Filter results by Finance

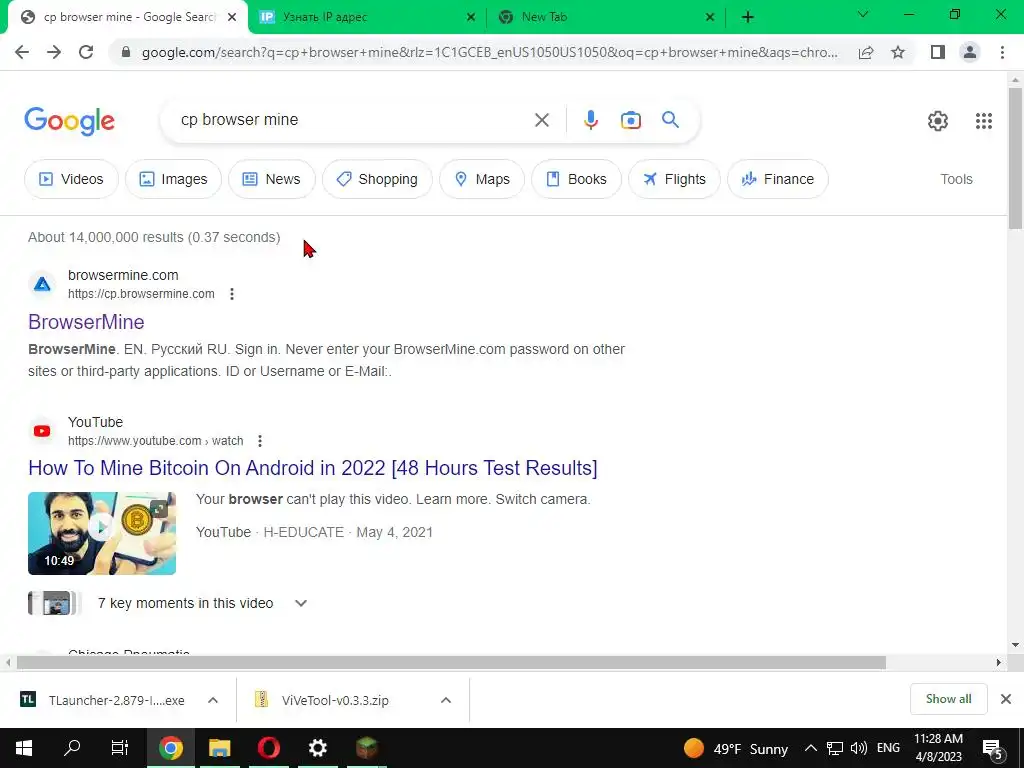click(778, 179)
